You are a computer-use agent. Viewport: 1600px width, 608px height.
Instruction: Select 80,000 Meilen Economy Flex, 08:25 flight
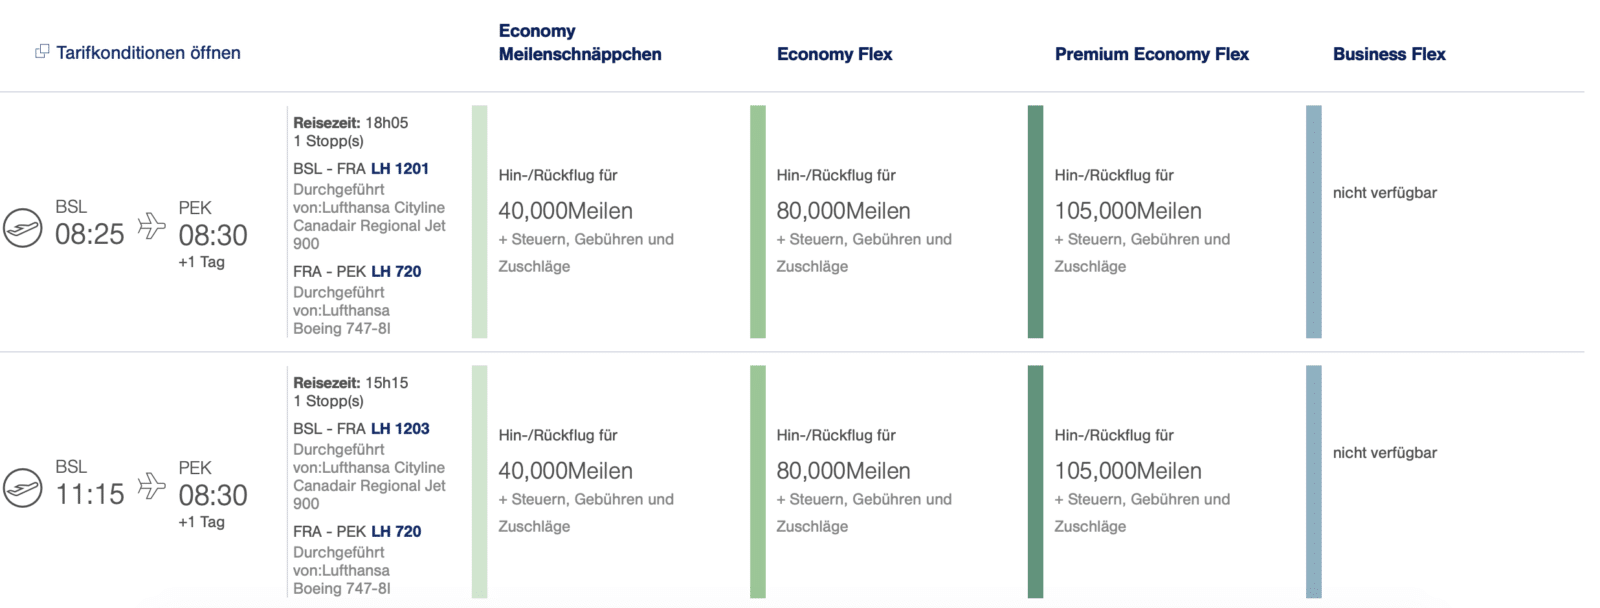pyautogui.click(x=843, y=211)
